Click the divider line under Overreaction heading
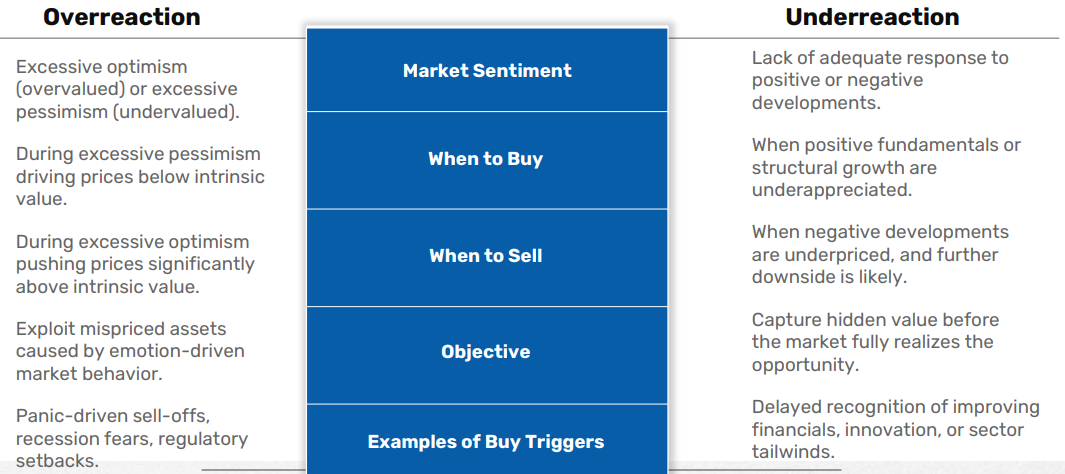1065x474 pixels. 150,38
